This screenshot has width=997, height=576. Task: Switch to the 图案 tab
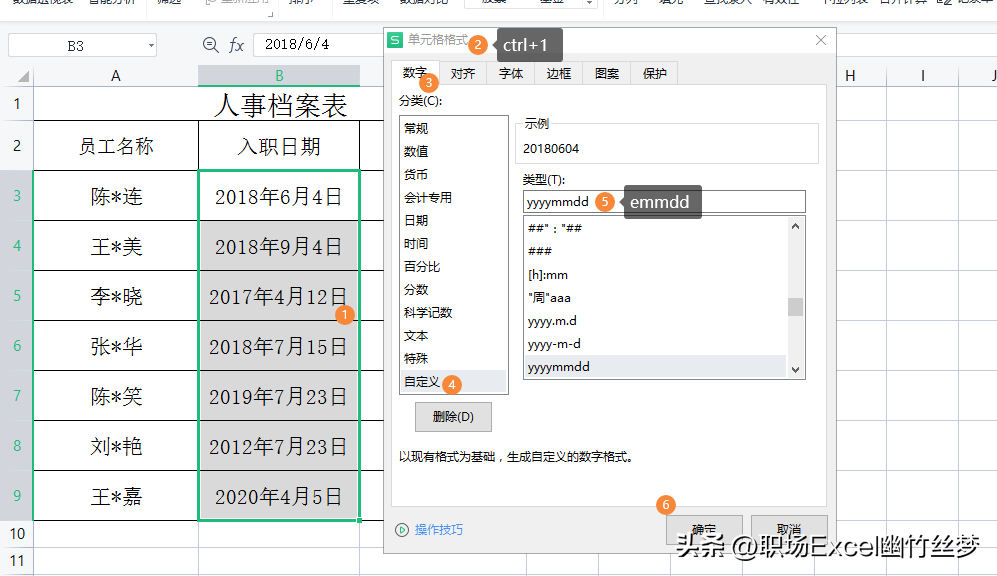[x=607, y=73]
